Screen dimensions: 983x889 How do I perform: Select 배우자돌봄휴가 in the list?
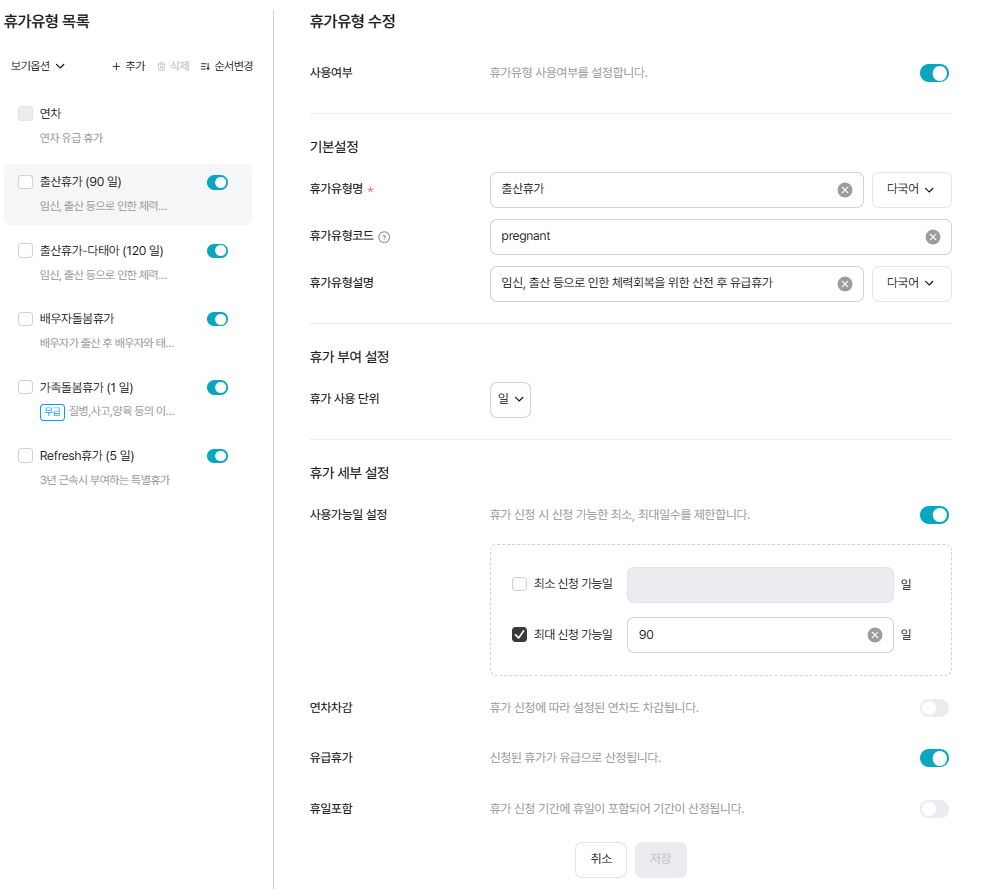pos(77,319)
